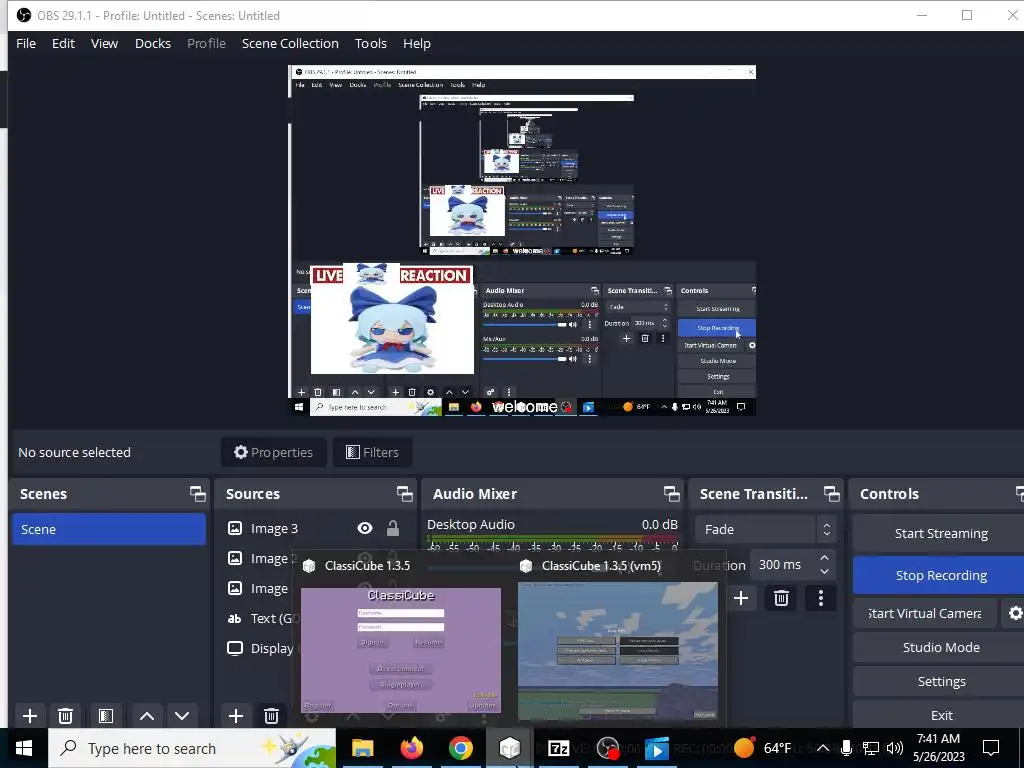The height and width of the screenshot is (768, 1024).
Task: Add a new source with plus icon
Action: click(x=236, y=716)
